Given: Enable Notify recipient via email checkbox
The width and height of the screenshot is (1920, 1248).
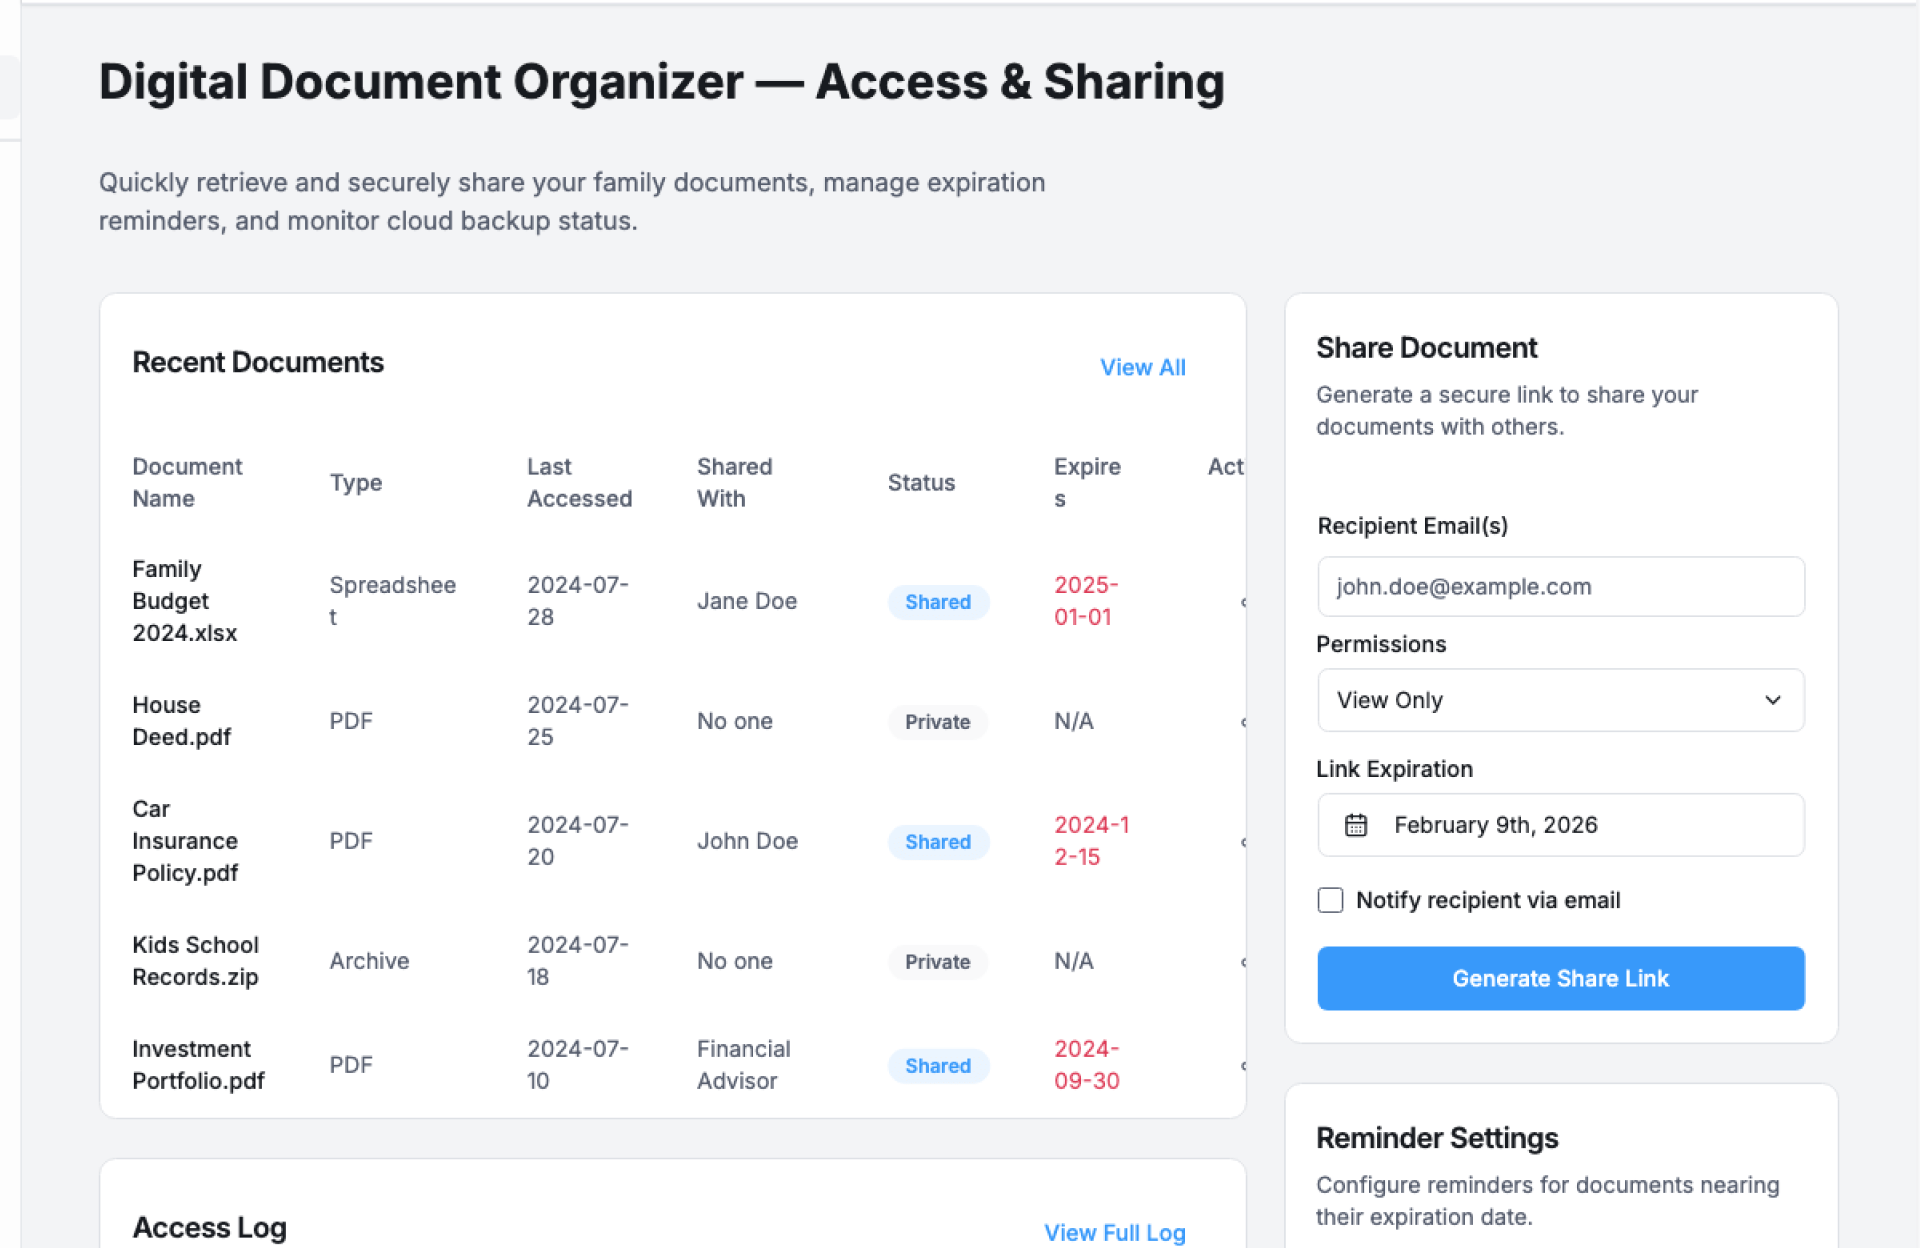Looking at the screenshot, I should click(1330, 900).
